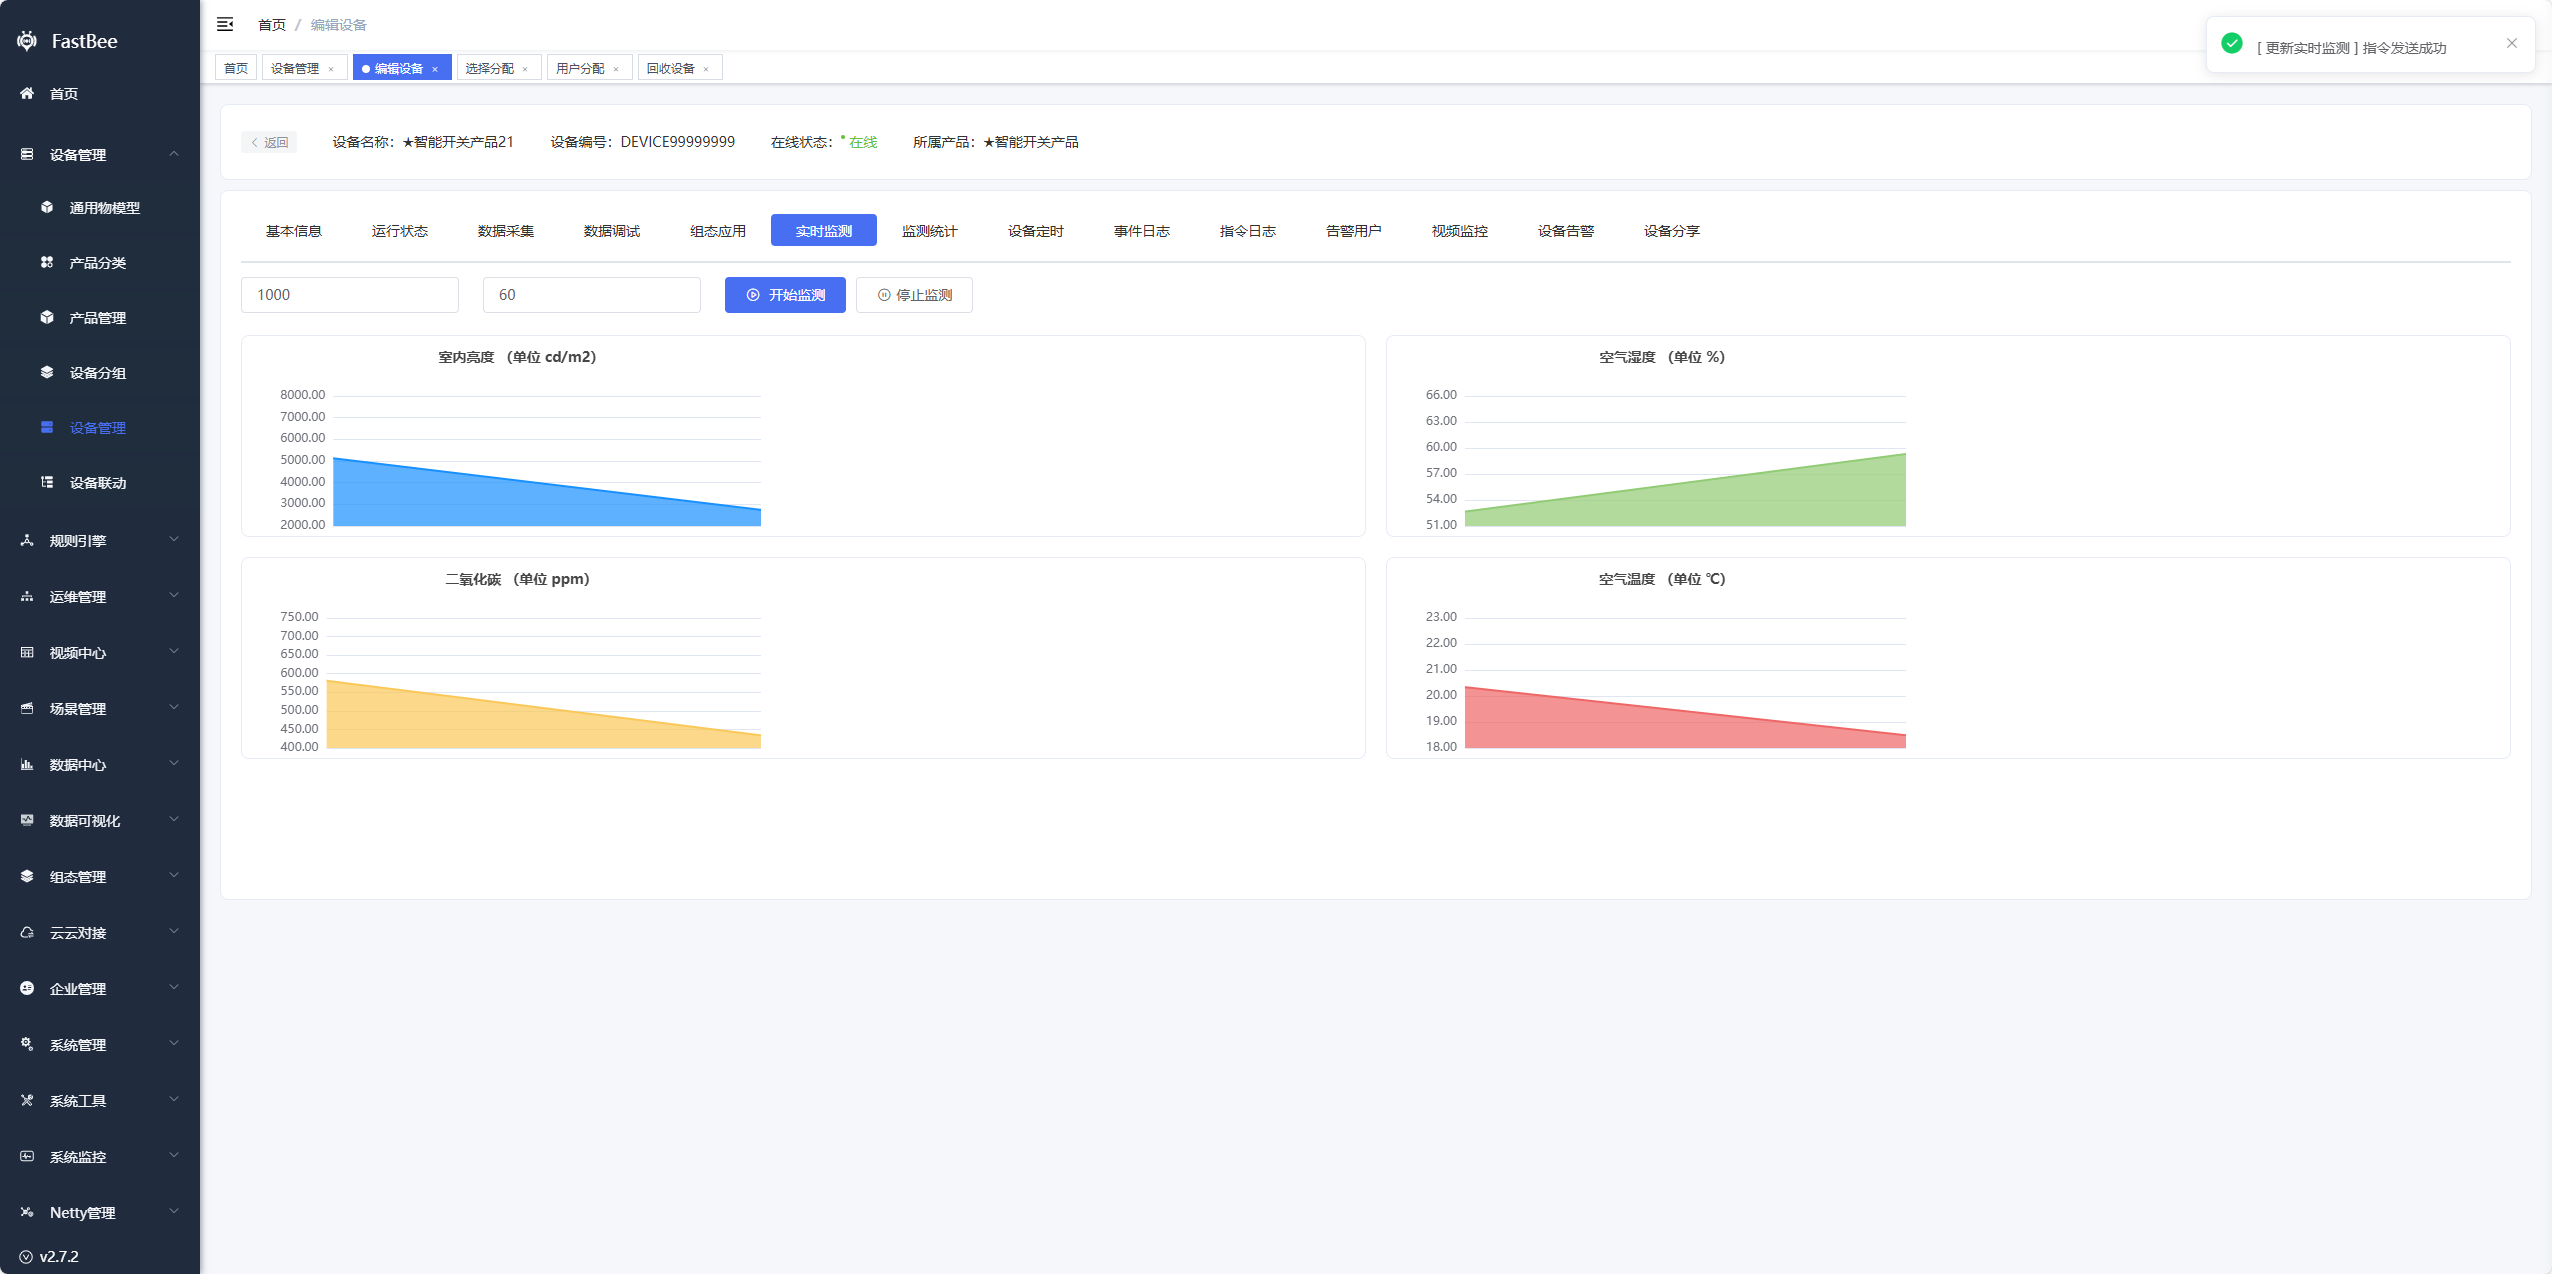Click the 停止监测 button
The height and width of the screenshot is (1274, 2552).
coord(914,295)
